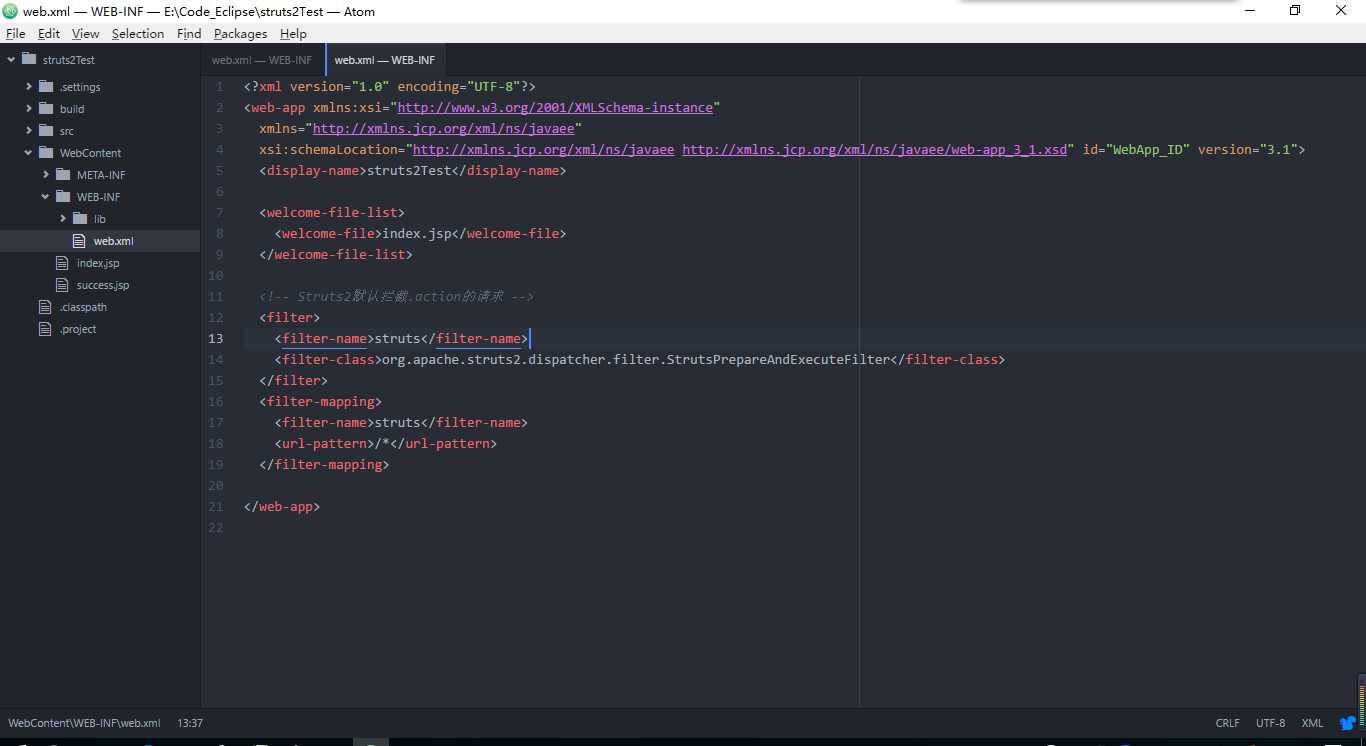Click the Struts2 comment on line 11
This screenshot has height=746, width=1366.
click(x=396, y=296)
